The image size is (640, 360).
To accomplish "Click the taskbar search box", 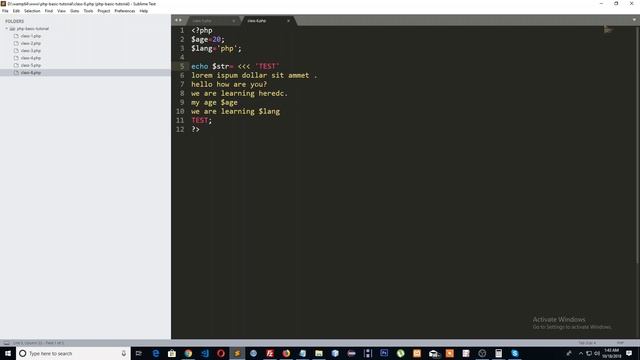I will (73, 353).
